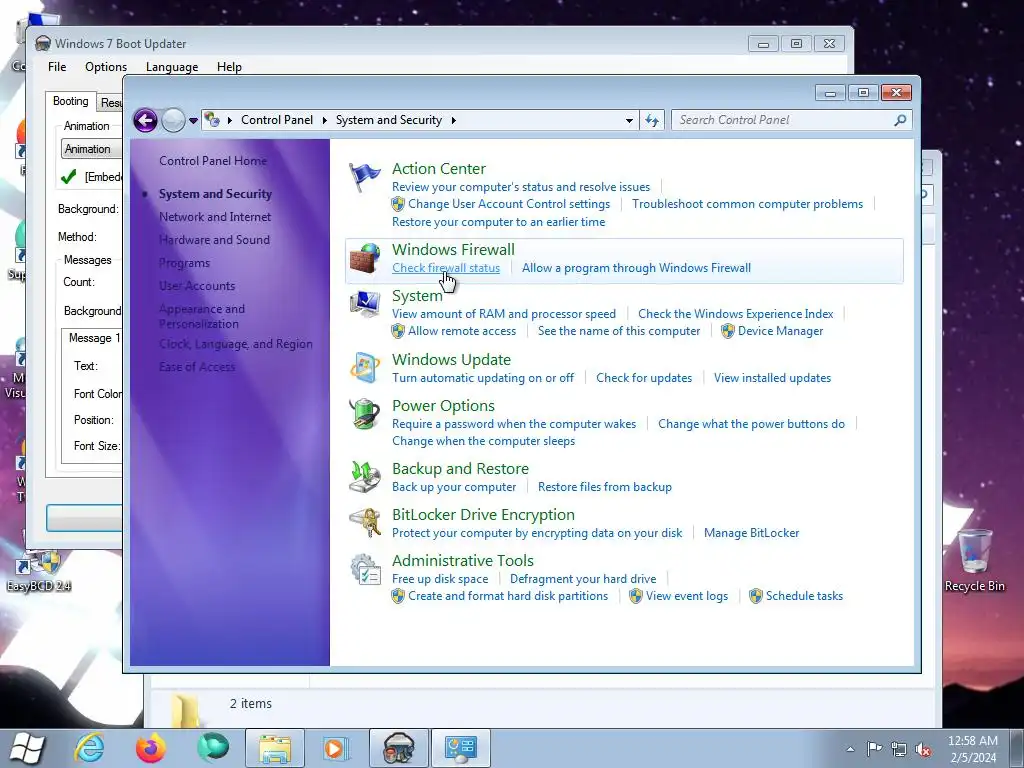This screenshot has height=768, width=1024.
Task: Launch Firefox from the taskbar
Action: [x=151, y=748]
